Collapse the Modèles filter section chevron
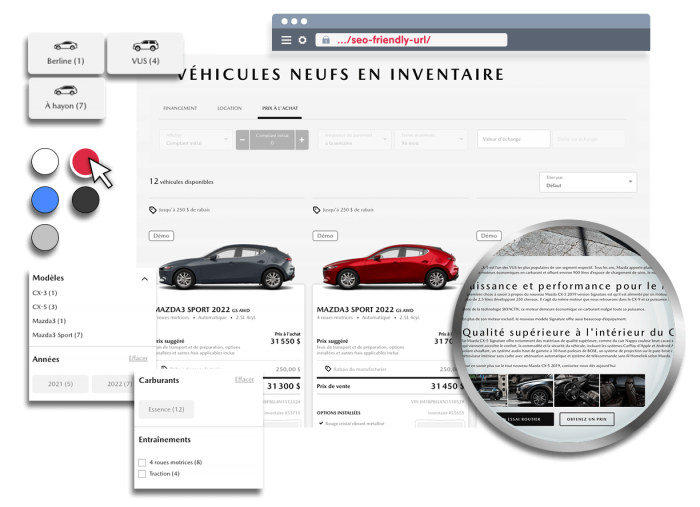 click(145, 279)
